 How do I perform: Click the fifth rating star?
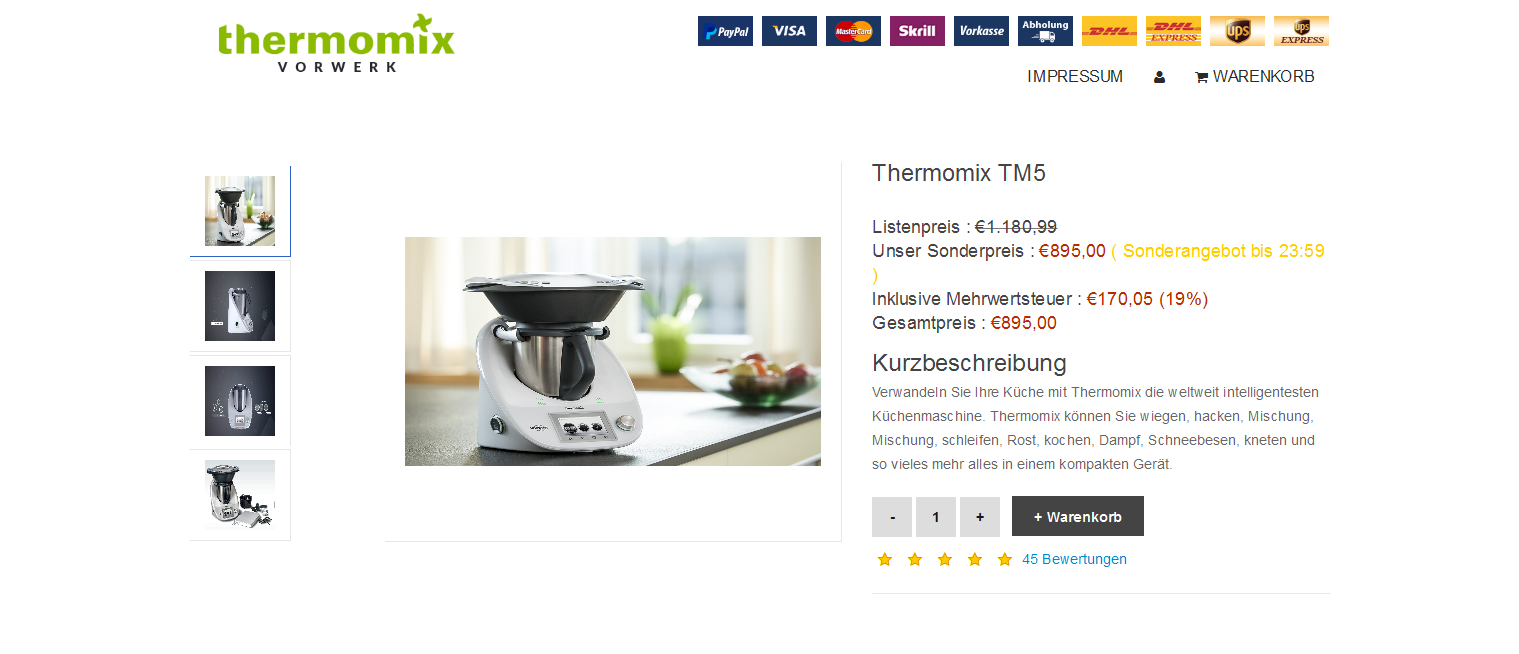[1005, 559]
